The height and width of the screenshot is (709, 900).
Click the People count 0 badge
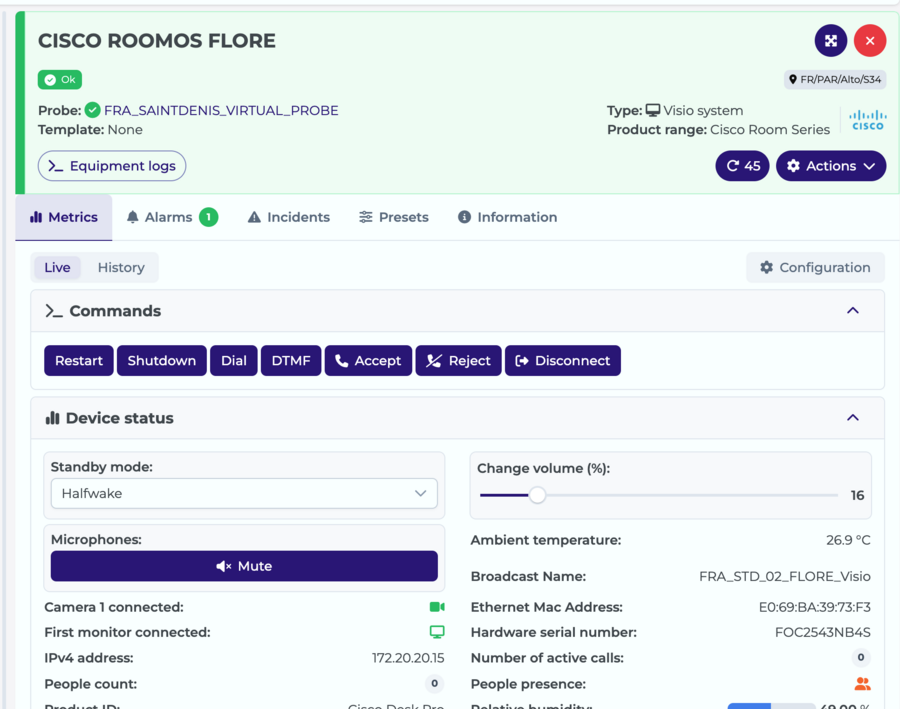[435, 683]
